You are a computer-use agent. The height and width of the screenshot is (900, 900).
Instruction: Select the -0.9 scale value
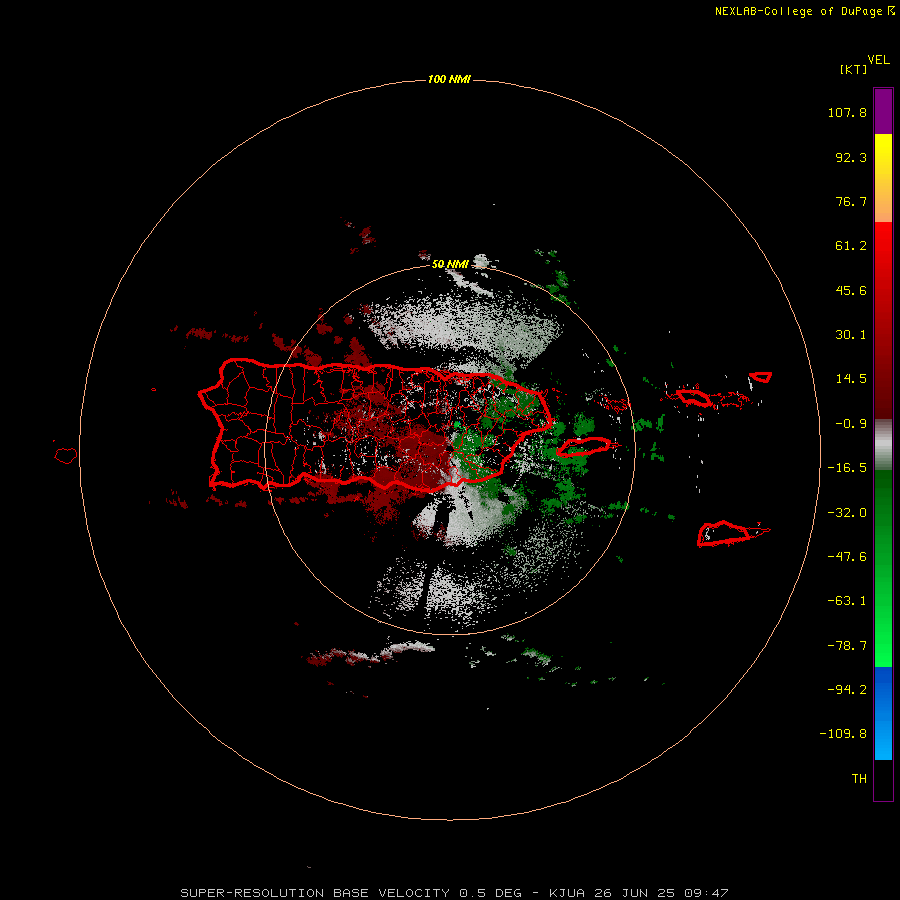(x=851, y=424)
